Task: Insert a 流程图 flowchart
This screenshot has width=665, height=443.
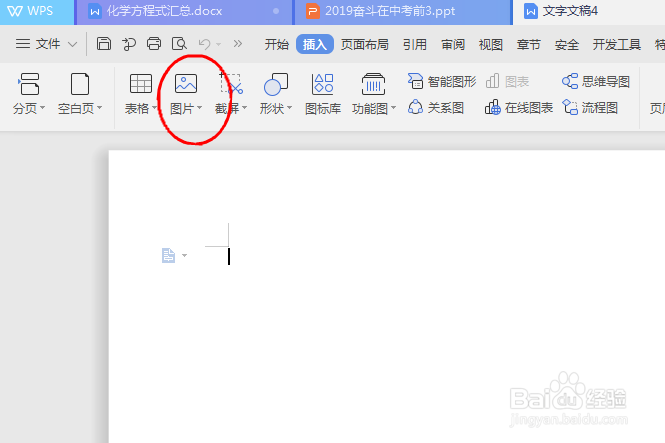Action: [x=590, y=108]
